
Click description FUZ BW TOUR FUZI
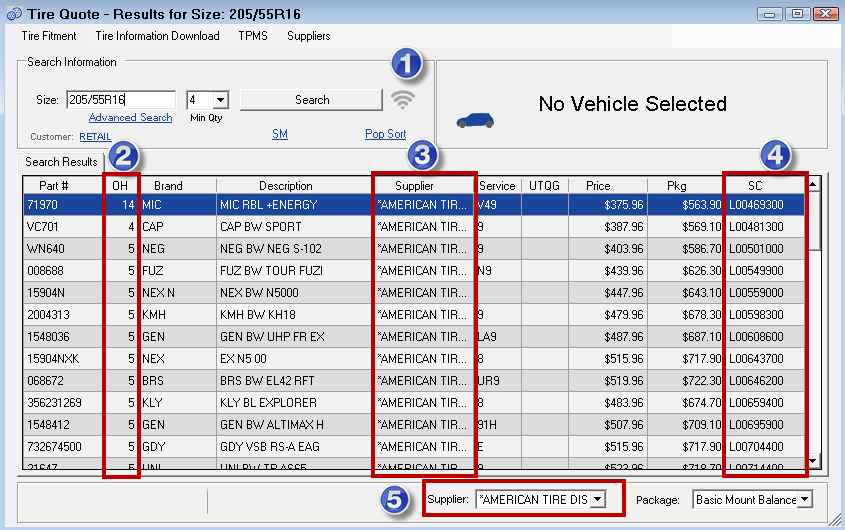tap(271, 271)
